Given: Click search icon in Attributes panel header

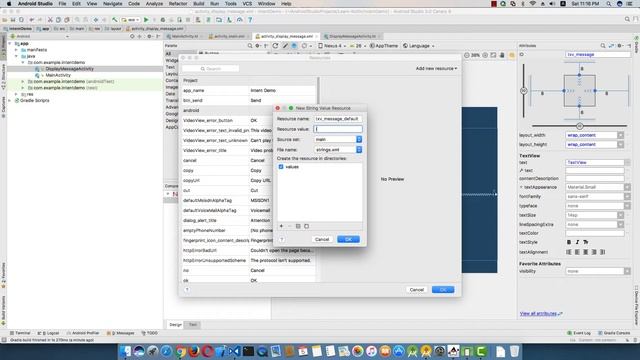Looking at the screenshot, I should pyautogui.click(x=603, y=46).
